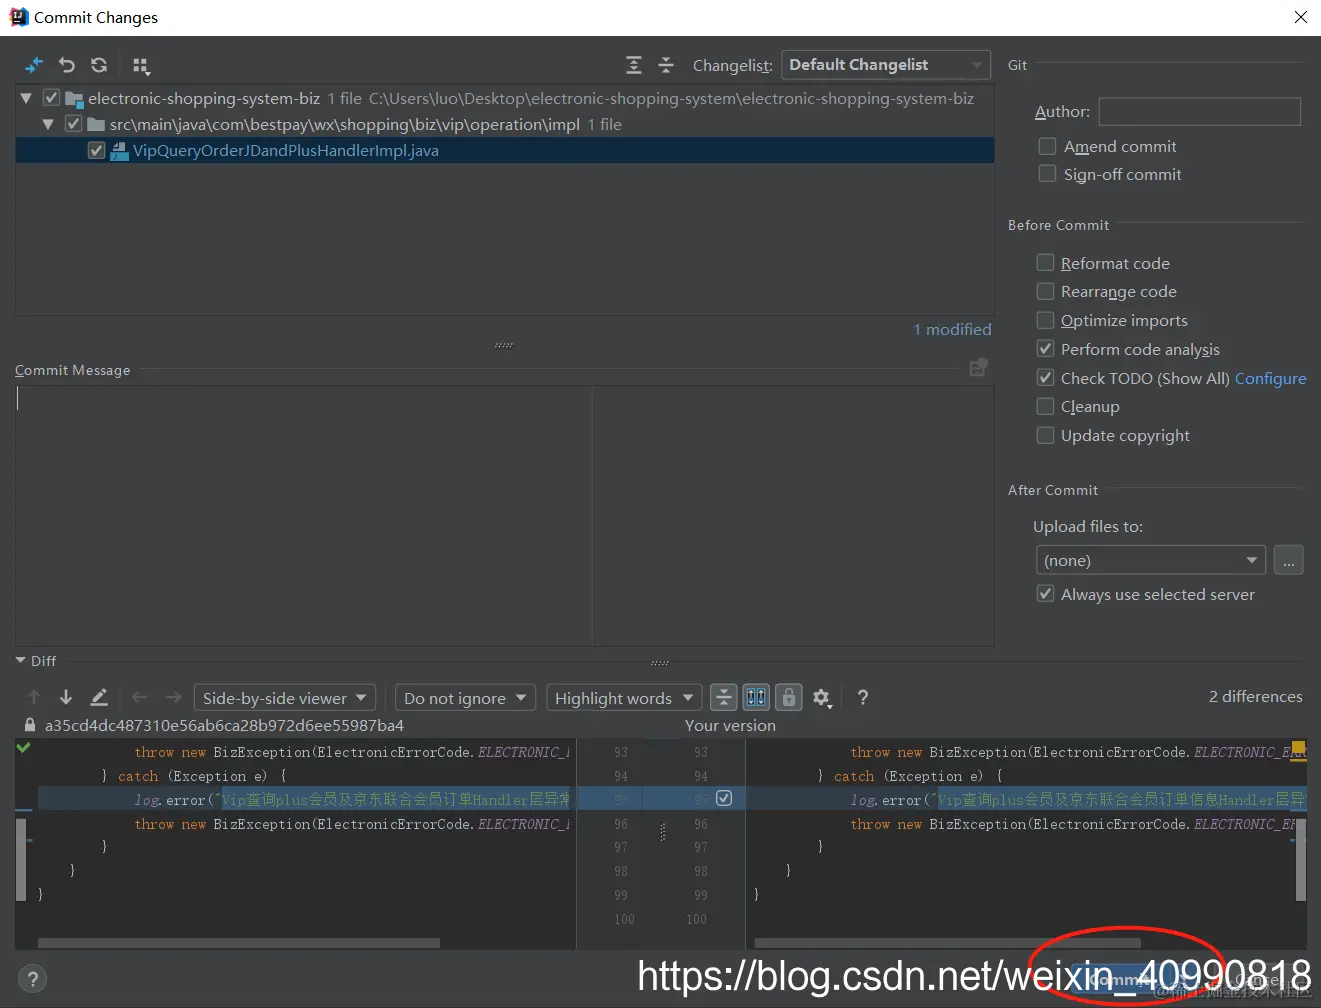
Task: Click the right diff horizontal scrollbar
Action: tap(947, 943)
